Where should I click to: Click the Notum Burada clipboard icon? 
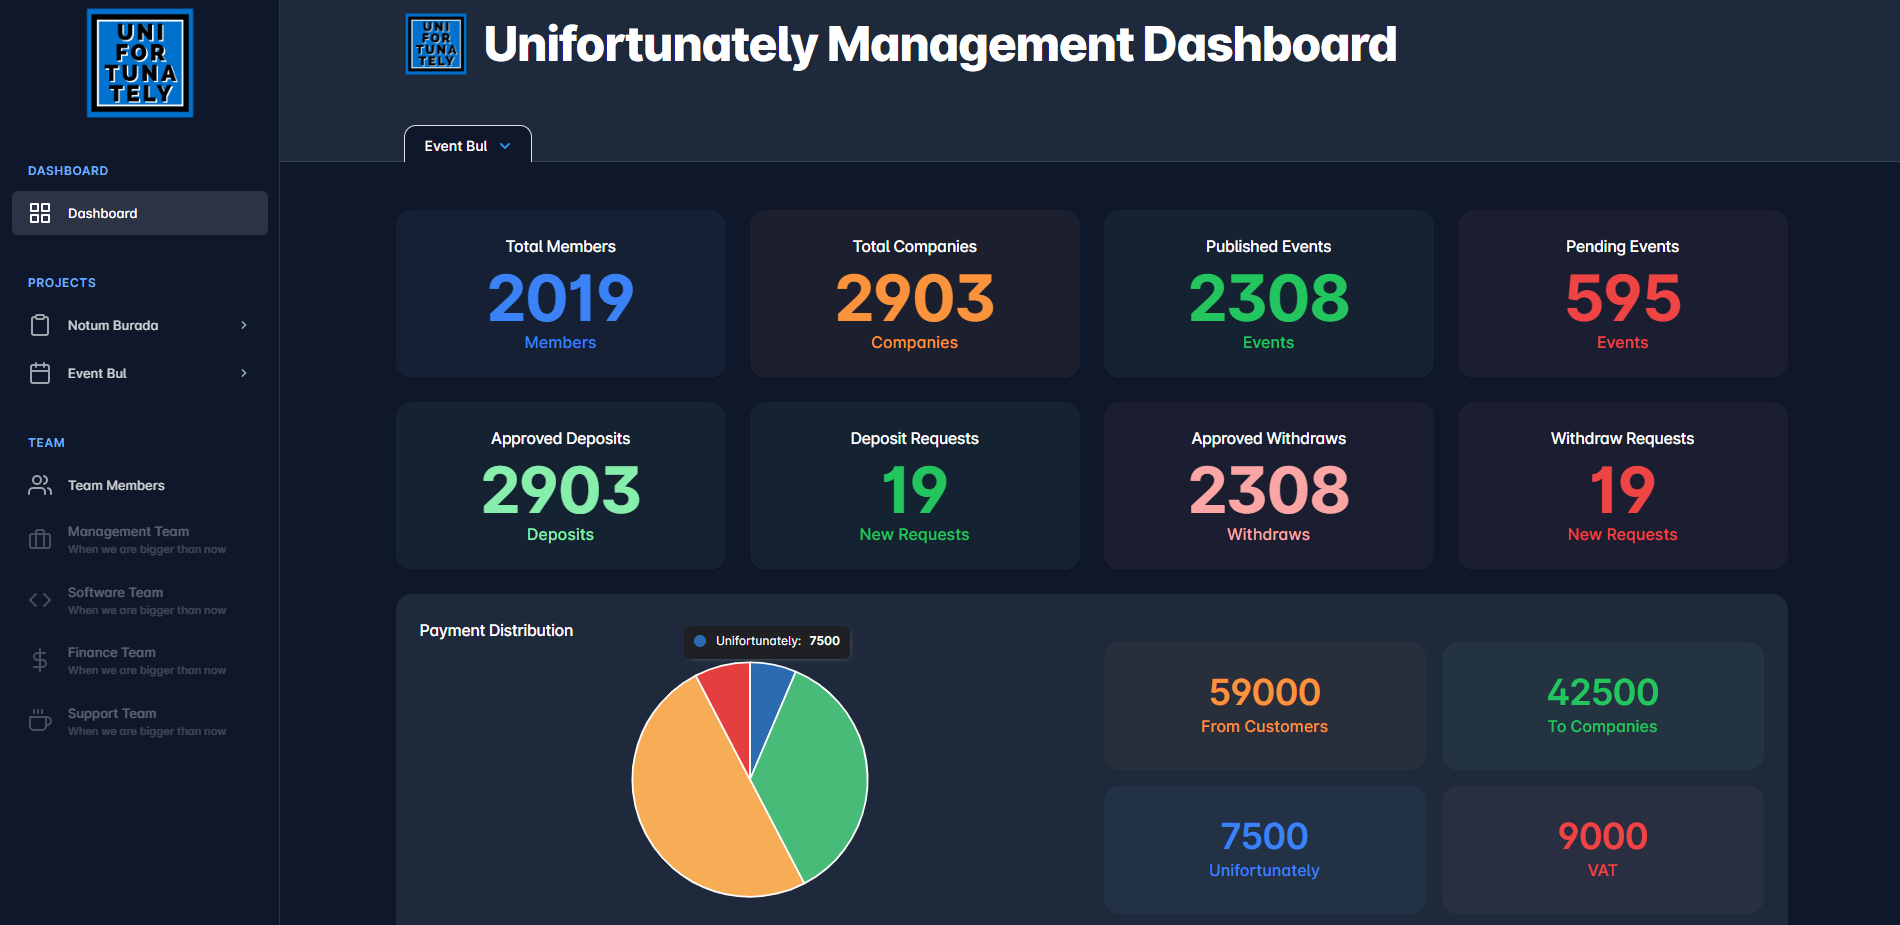point(40,325)
